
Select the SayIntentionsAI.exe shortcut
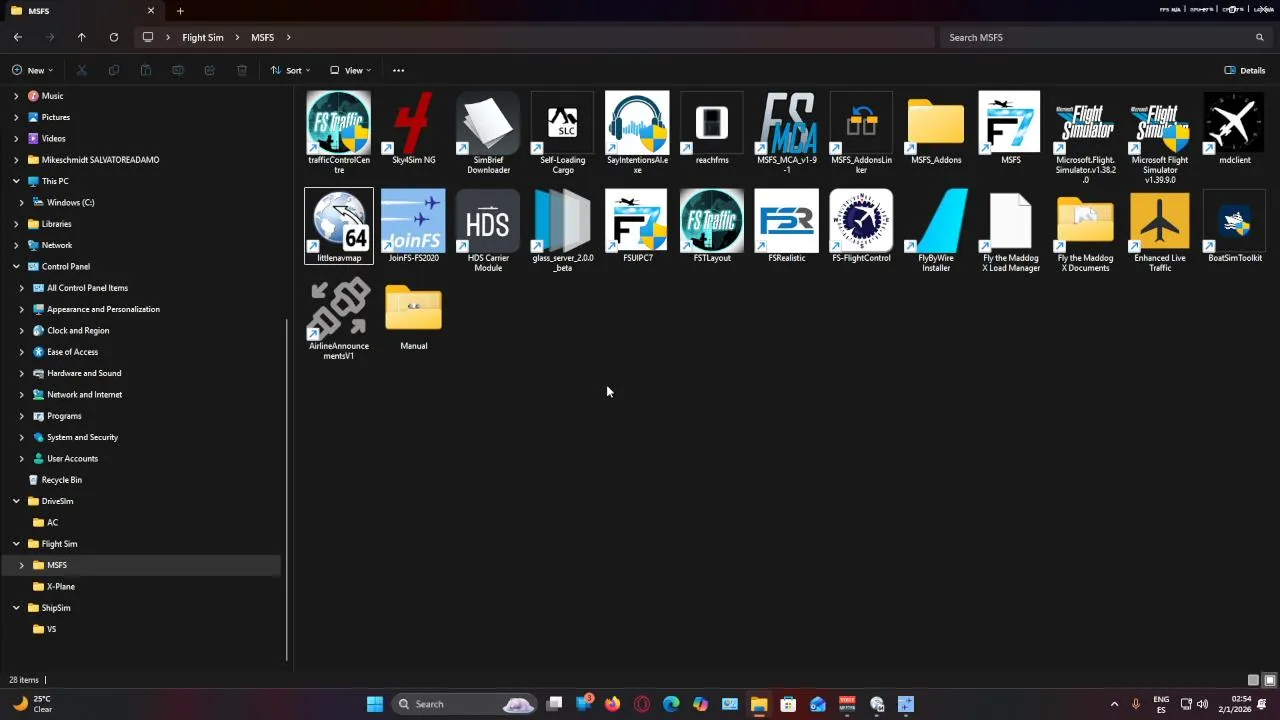pos(637,132)
